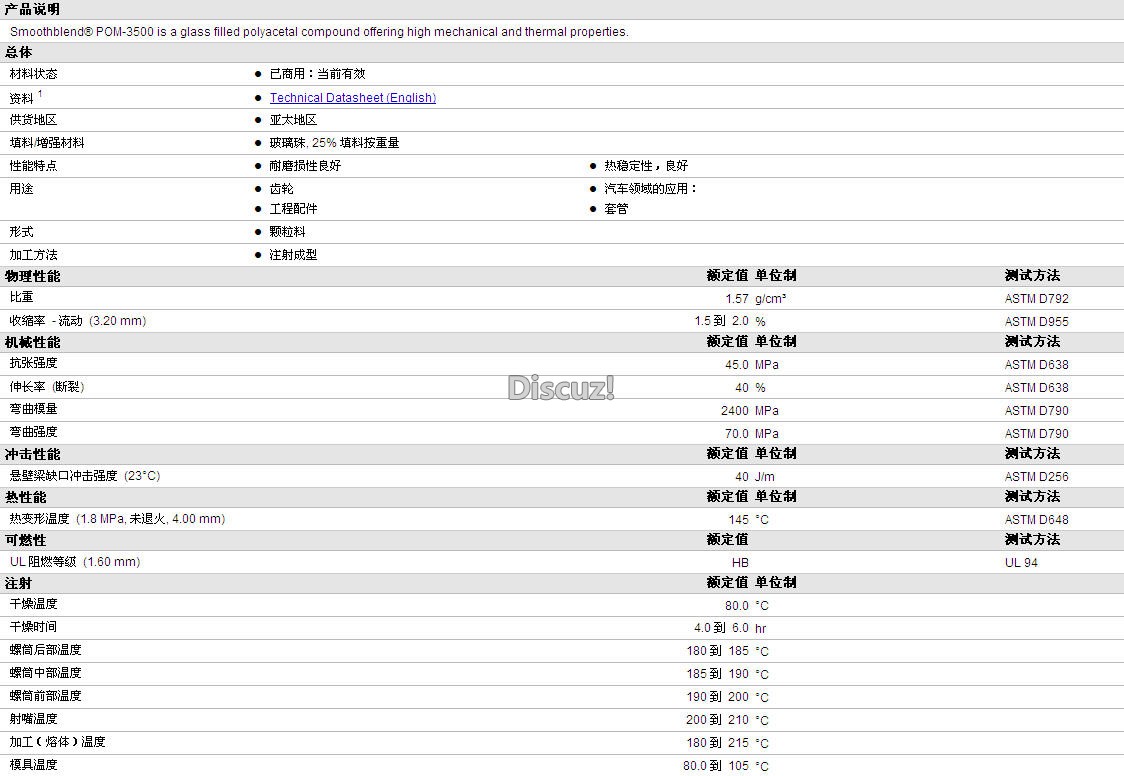Click the 干燥温度 value 80.0
The image size is (1124, 776).
737,605
